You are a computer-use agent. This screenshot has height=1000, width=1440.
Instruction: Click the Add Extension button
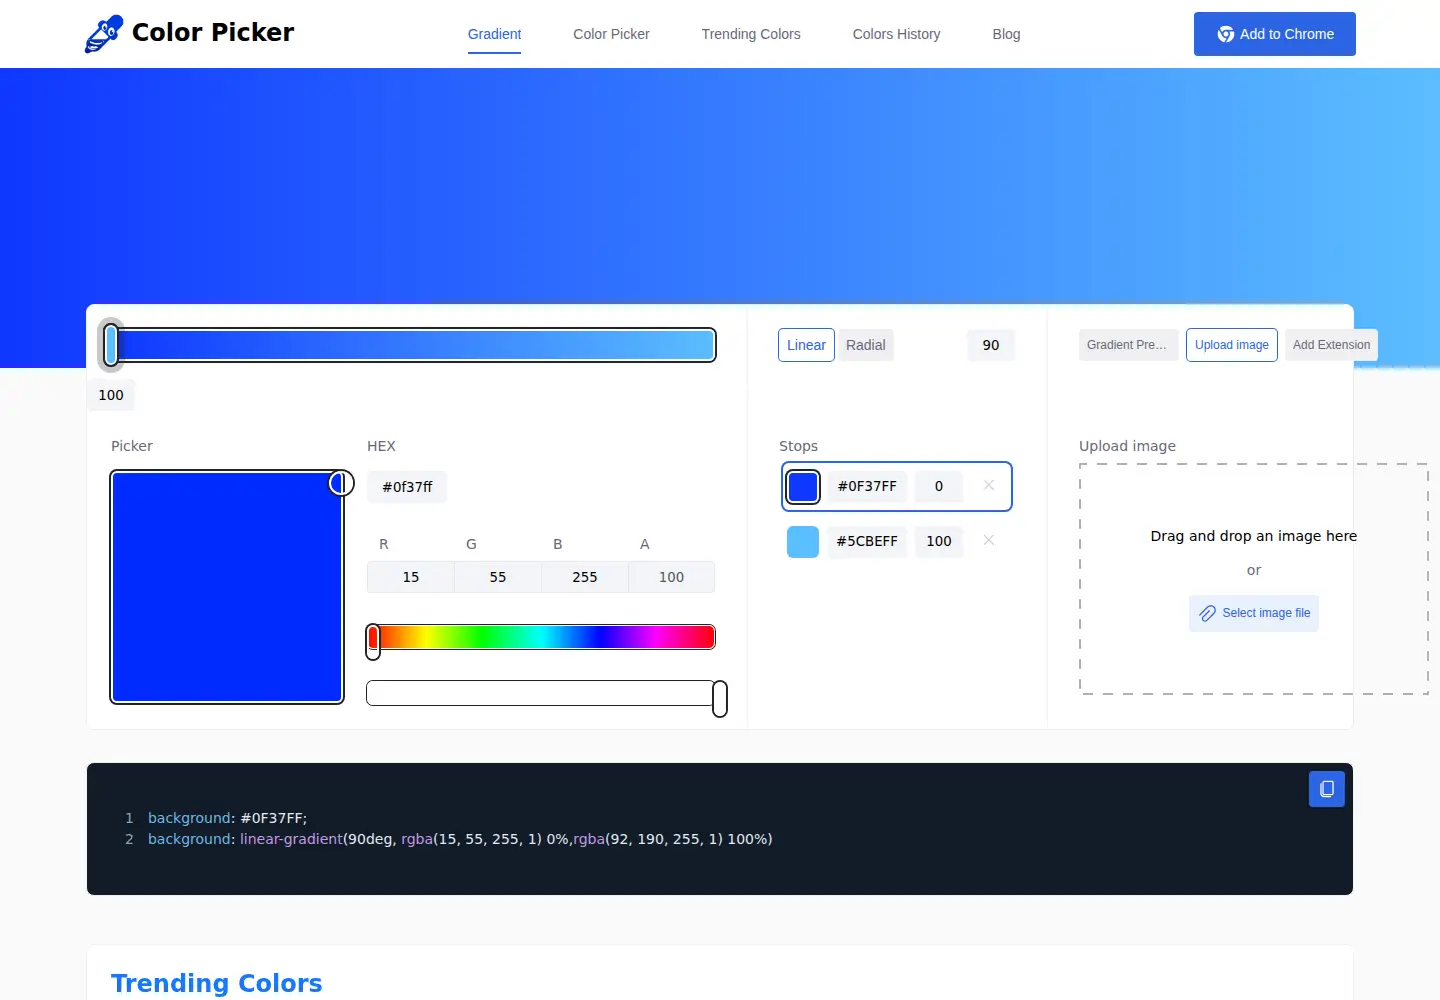coord(1331,345)
